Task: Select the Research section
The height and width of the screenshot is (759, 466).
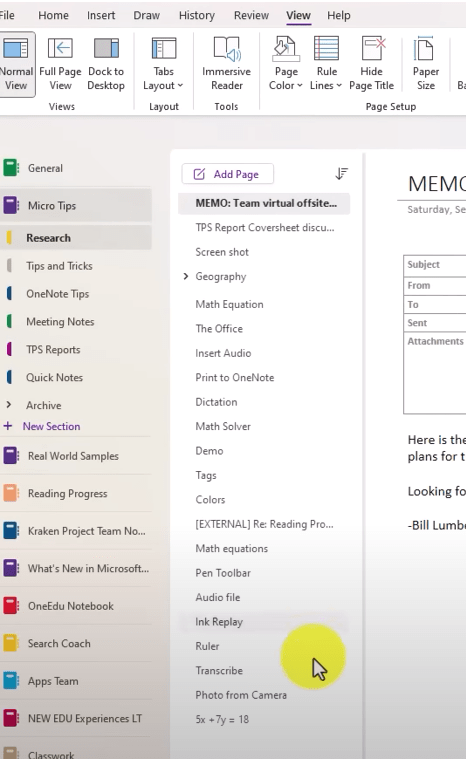Action: (x=75, y=238)
